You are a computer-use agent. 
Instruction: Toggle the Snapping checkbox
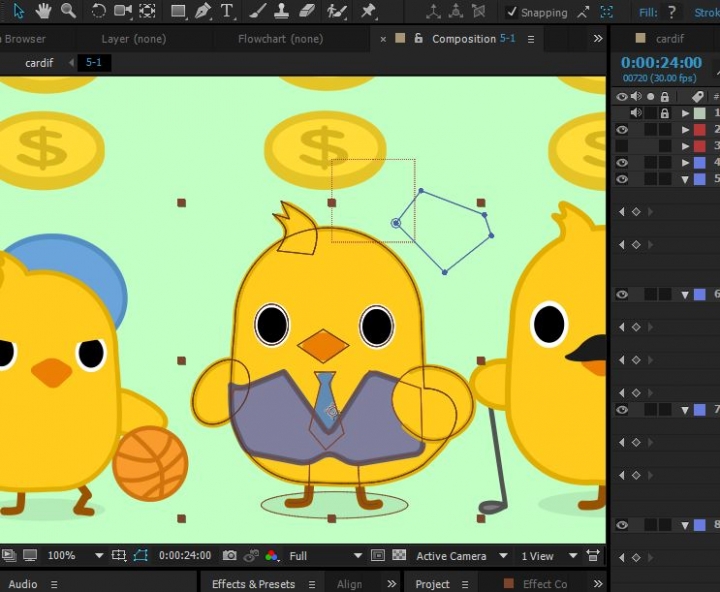click(x=512, y=12)
